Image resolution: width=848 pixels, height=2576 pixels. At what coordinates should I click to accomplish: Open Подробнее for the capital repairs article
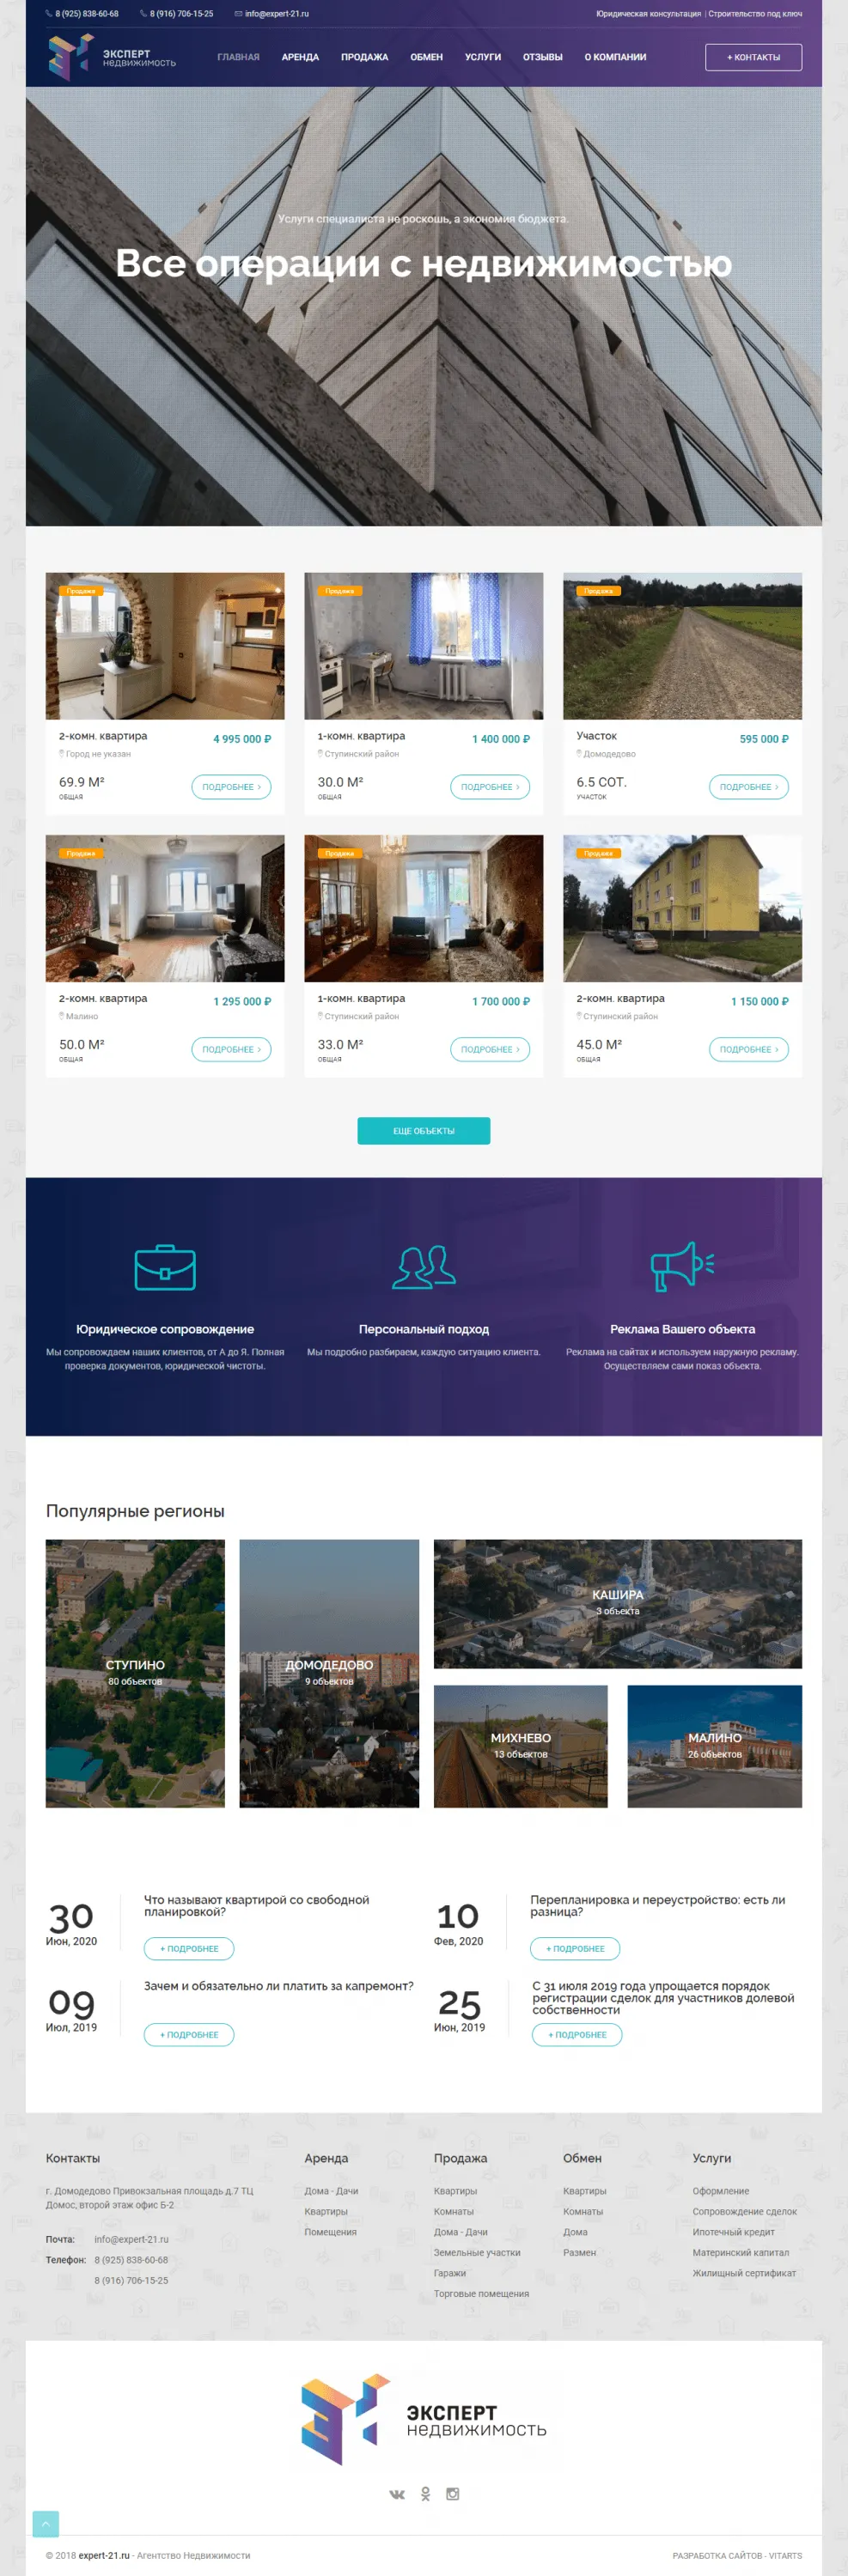pyautogui.click(x=189, y=2034)
